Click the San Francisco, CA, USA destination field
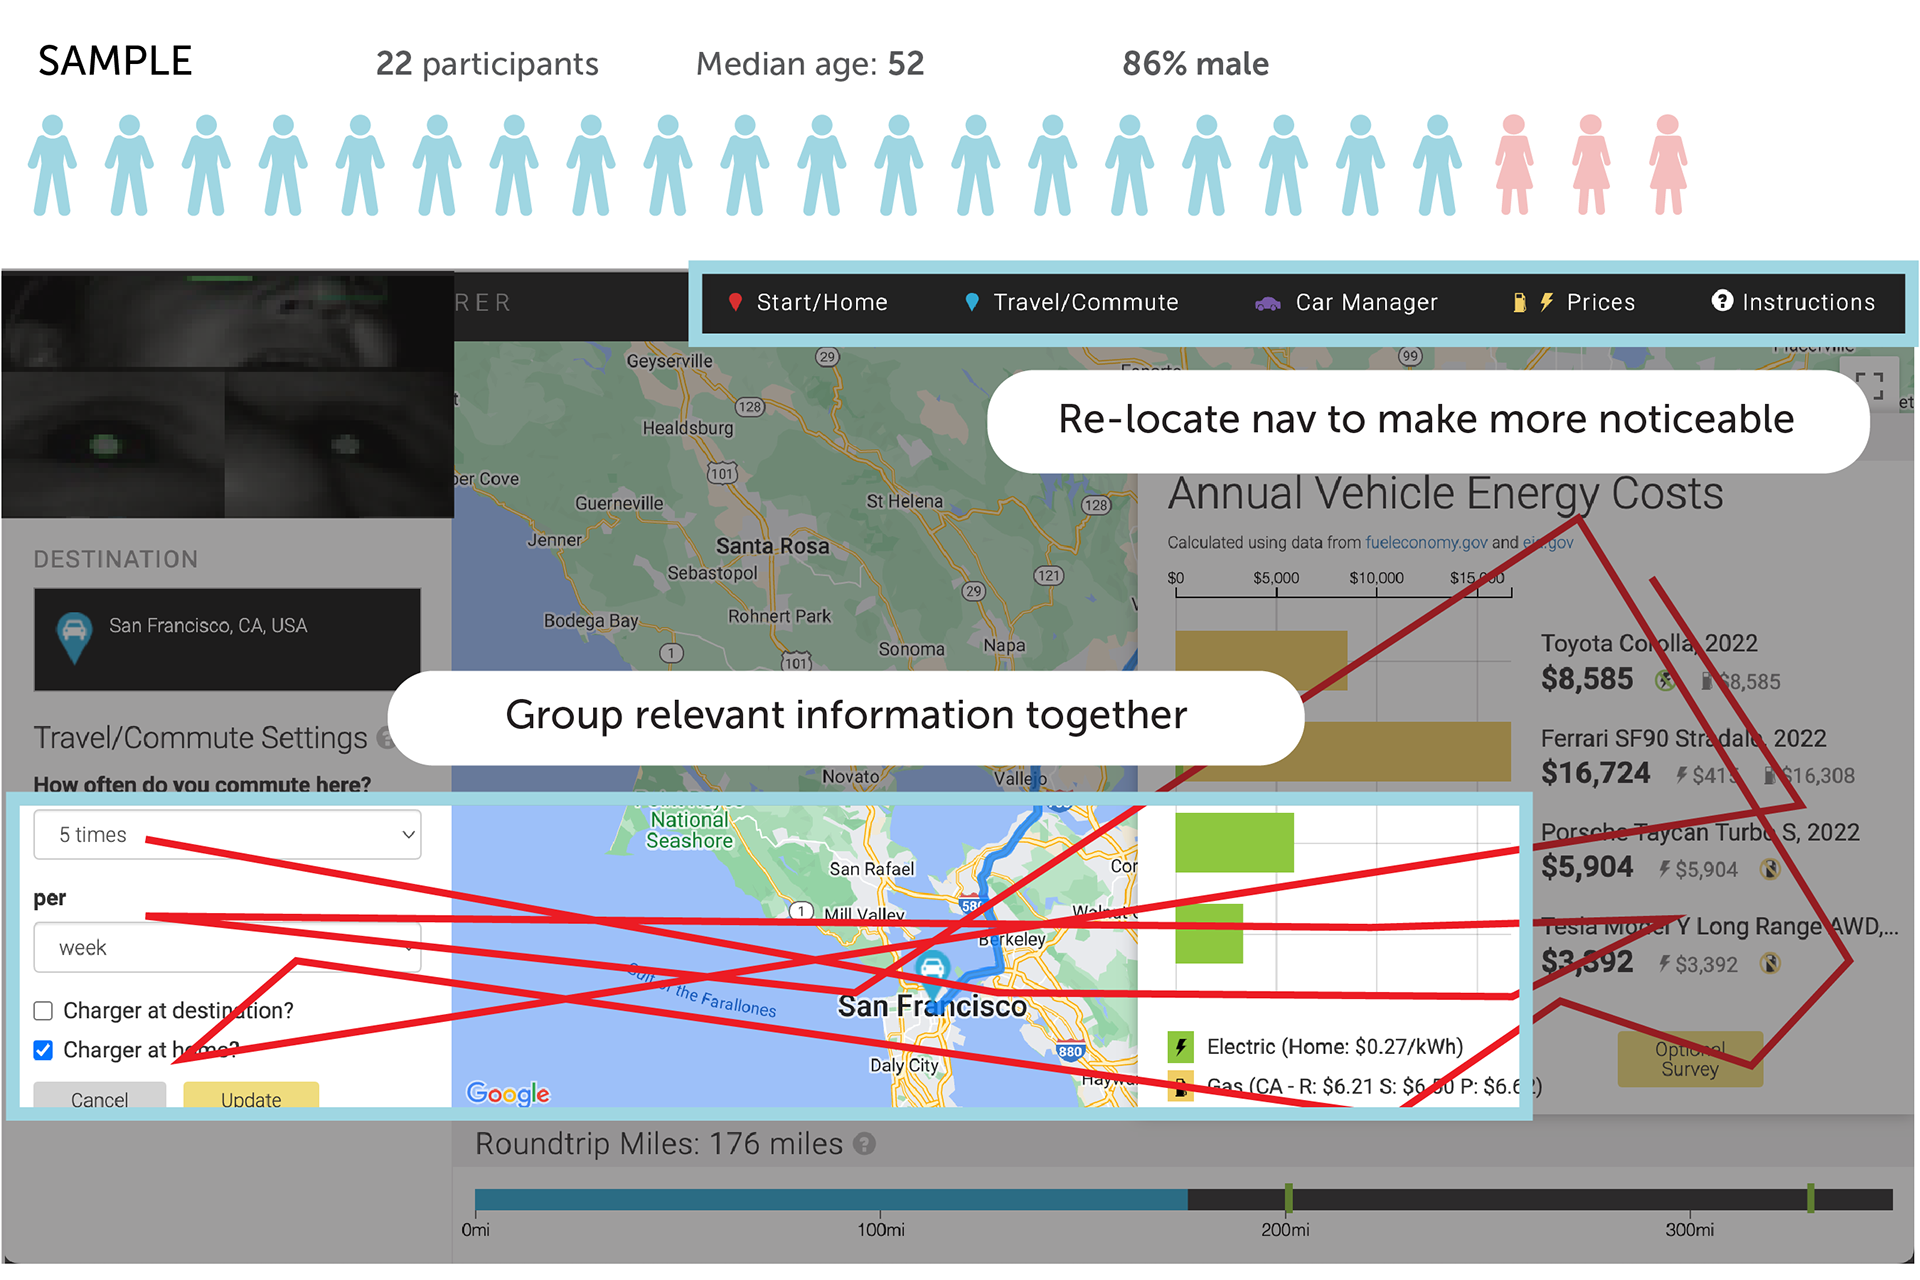This screenshot has height=1280, width=1920. (x=227, y=639)
